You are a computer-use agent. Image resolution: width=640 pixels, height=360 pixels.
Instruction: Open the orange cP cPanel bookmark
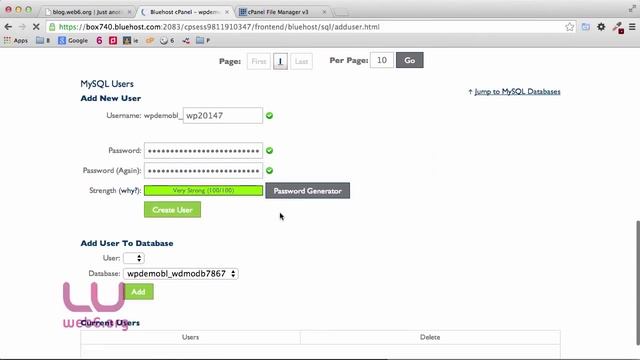[150, 40]
